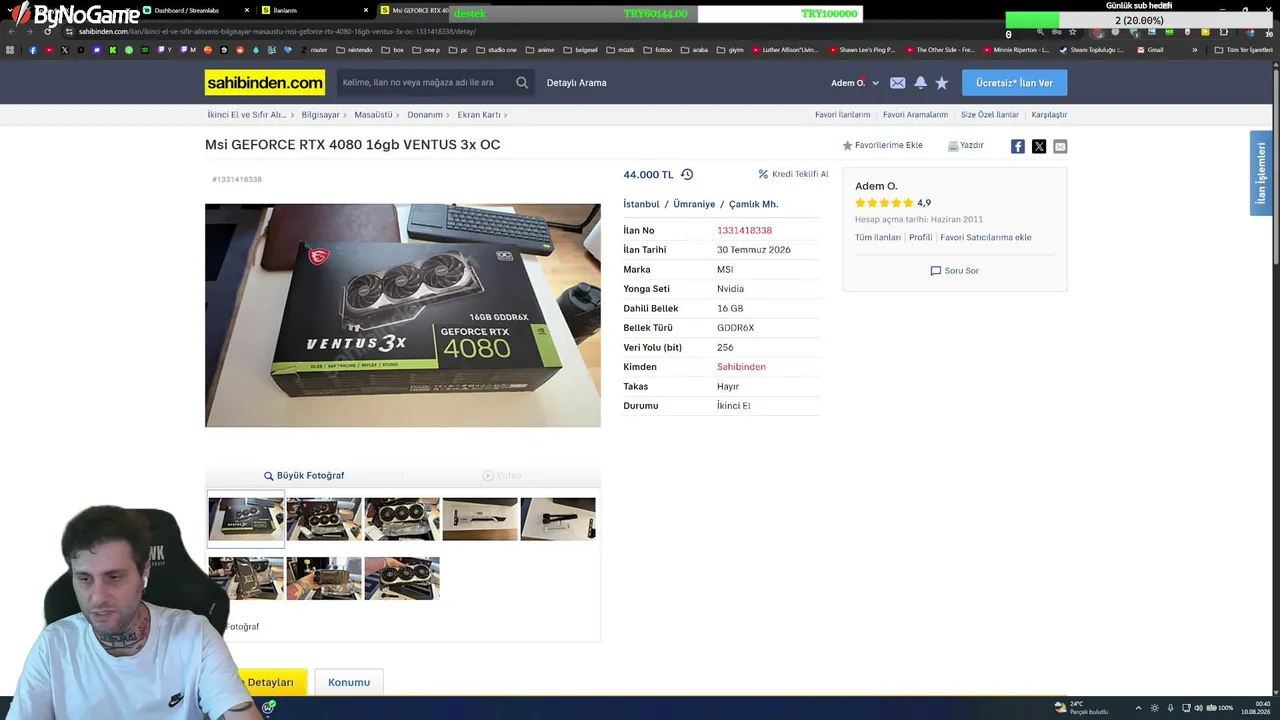Click the Sahibinden value link
Screen dimensions: 1280x720
[x=741, y=367]
